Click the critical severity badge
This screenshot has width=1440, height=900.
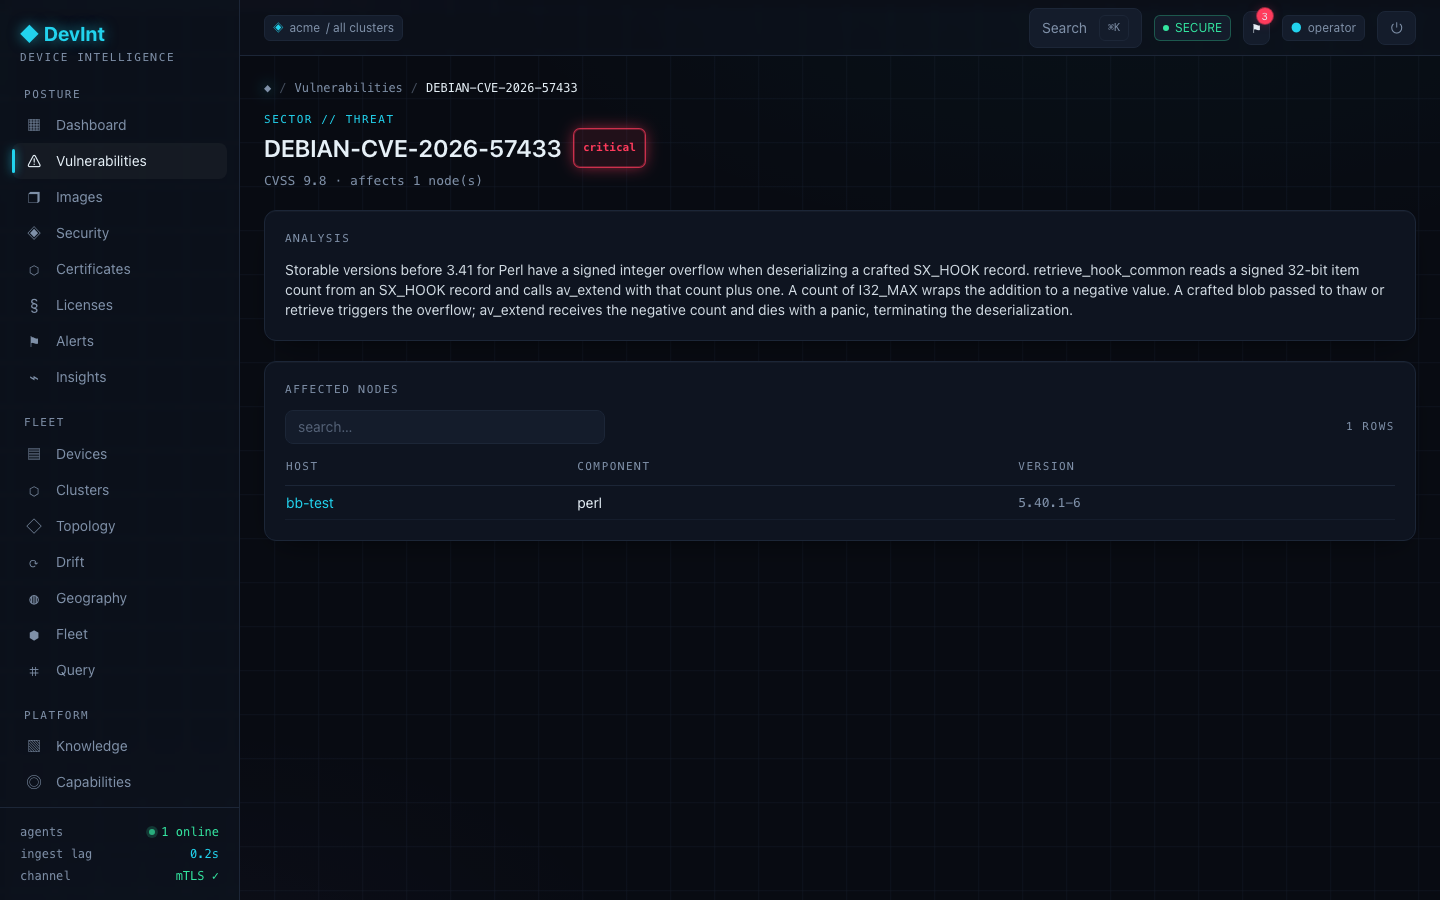[609, 148]
